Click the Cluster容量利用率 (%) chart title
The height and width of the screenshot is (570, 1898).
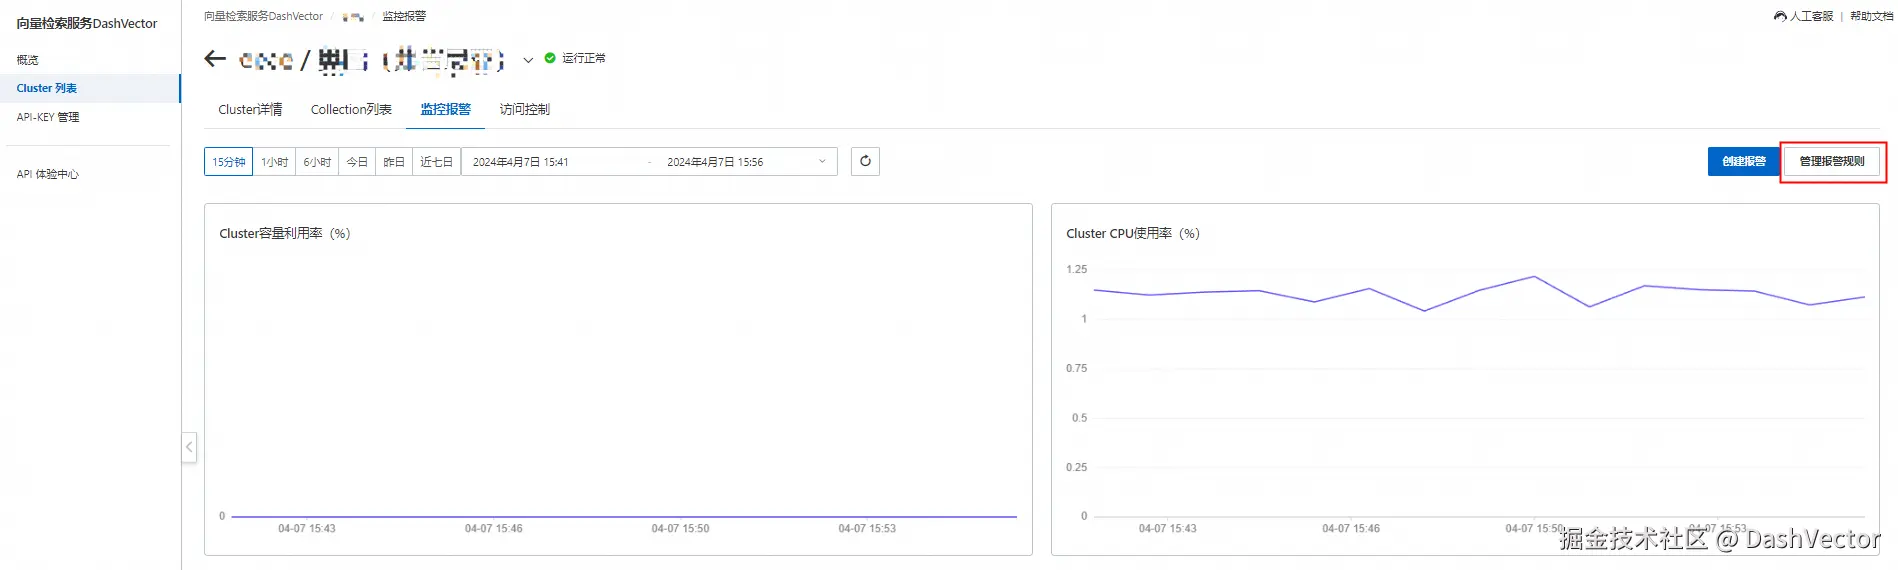pos(285,233)
